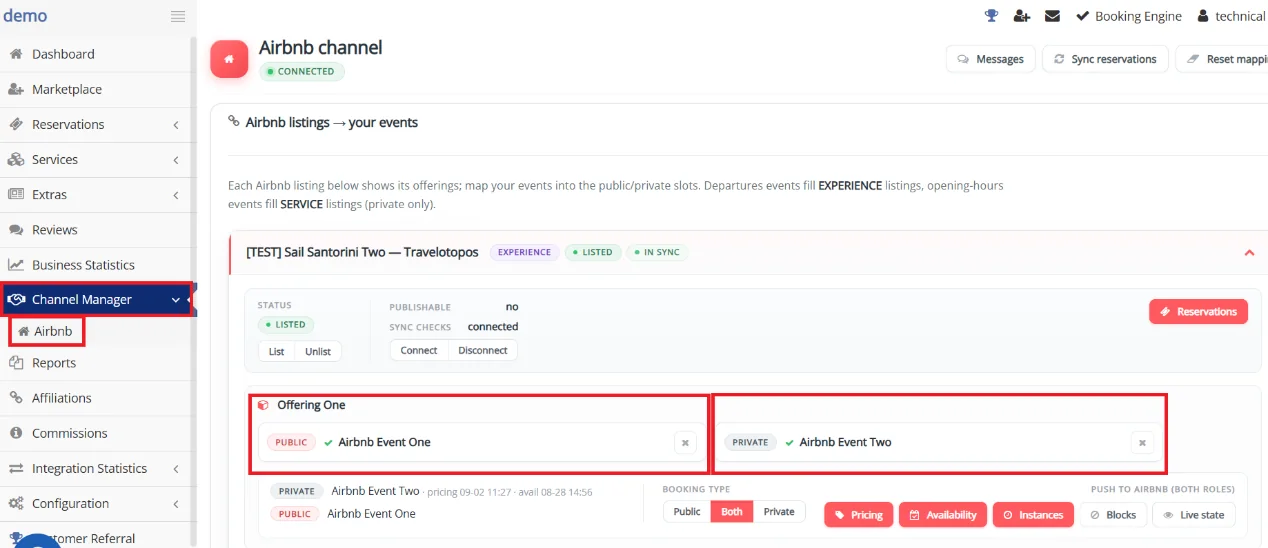The width and height of the screenshot is (1268, 548).
Task: Click the Dashboard home icon in sidebar
Action: 16,54
